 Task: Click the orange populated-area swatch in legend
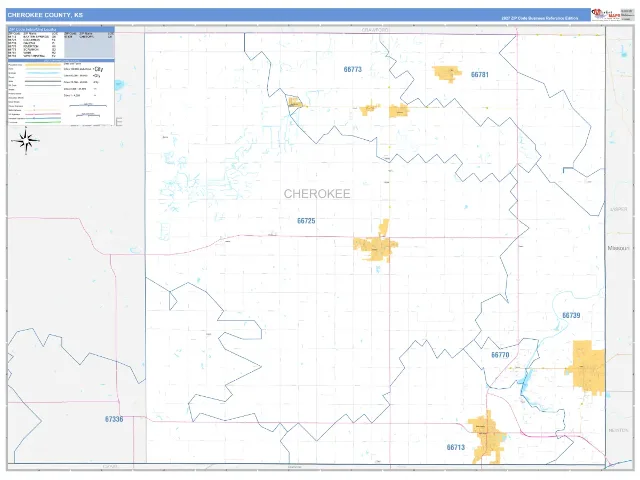(43, 65)
